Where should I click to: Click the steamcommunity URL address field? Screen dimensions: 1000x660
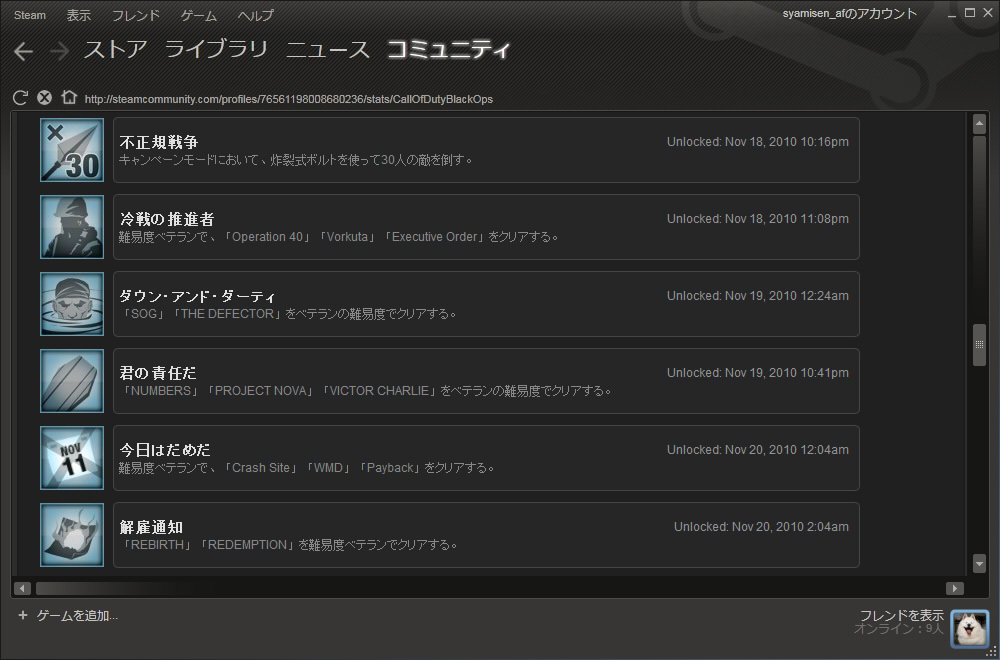[x=289, y=99]
